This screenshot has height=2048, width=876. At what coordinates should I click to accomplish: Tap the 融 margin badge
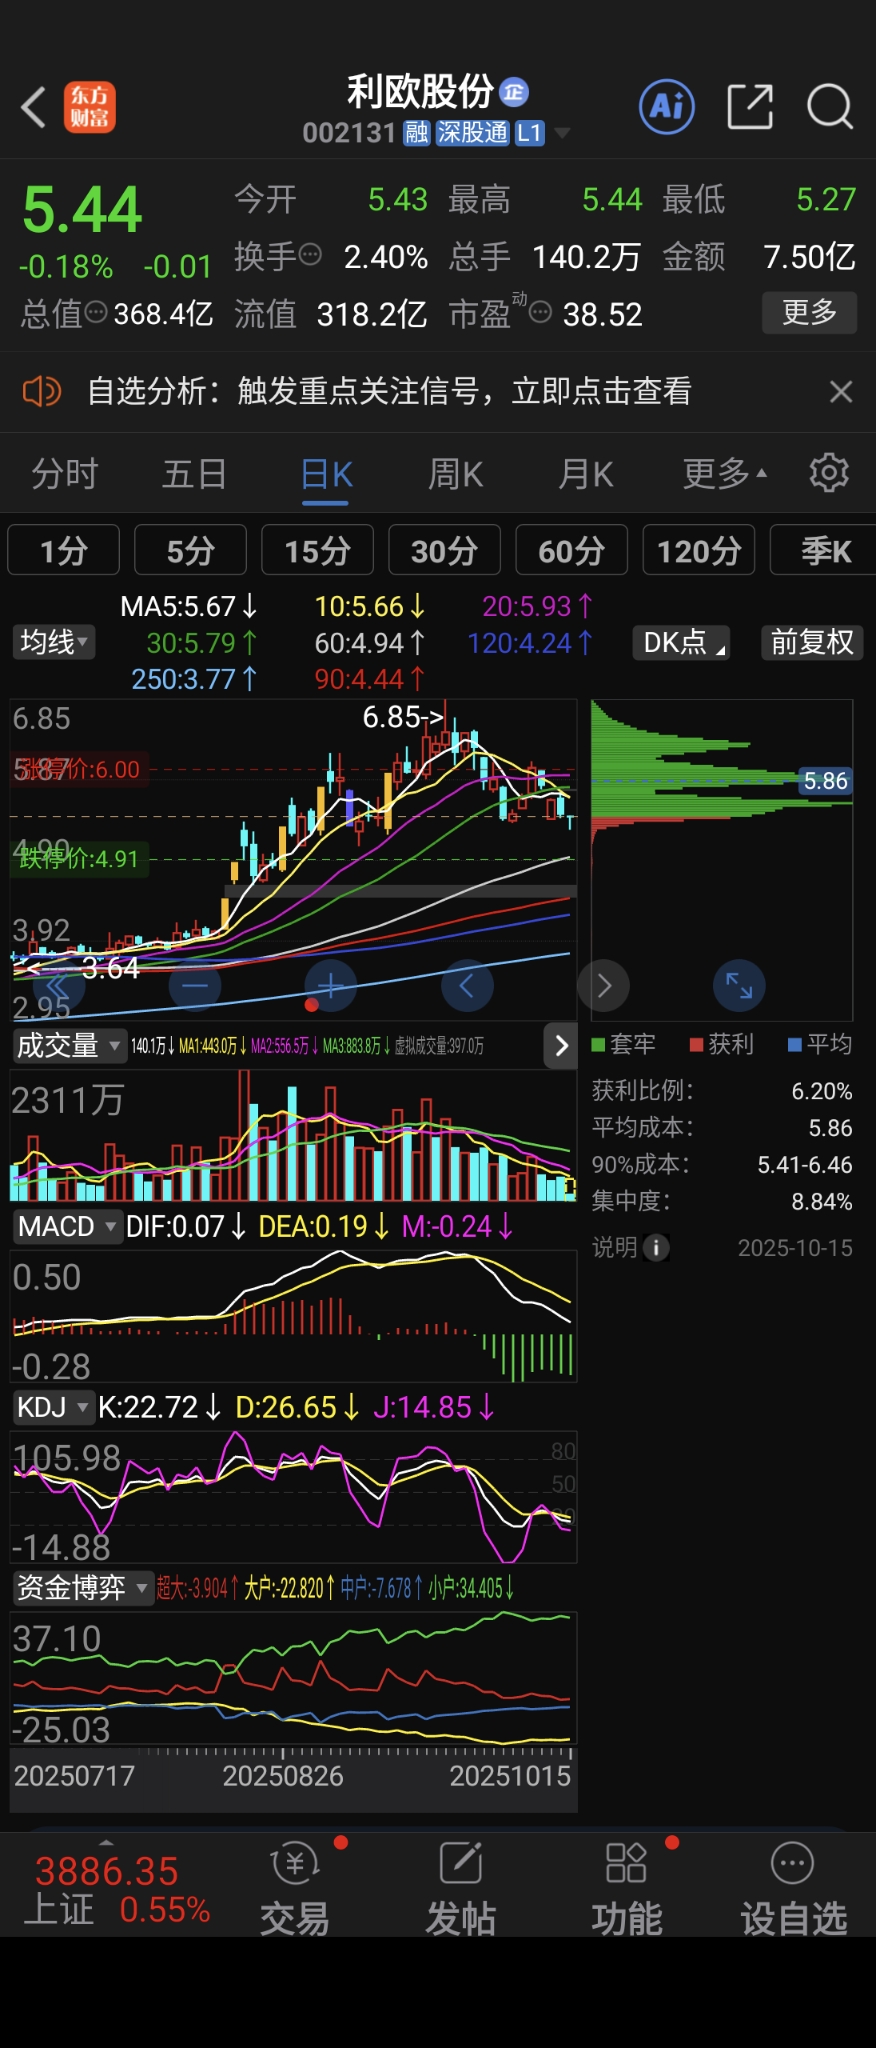pos(417,133)
